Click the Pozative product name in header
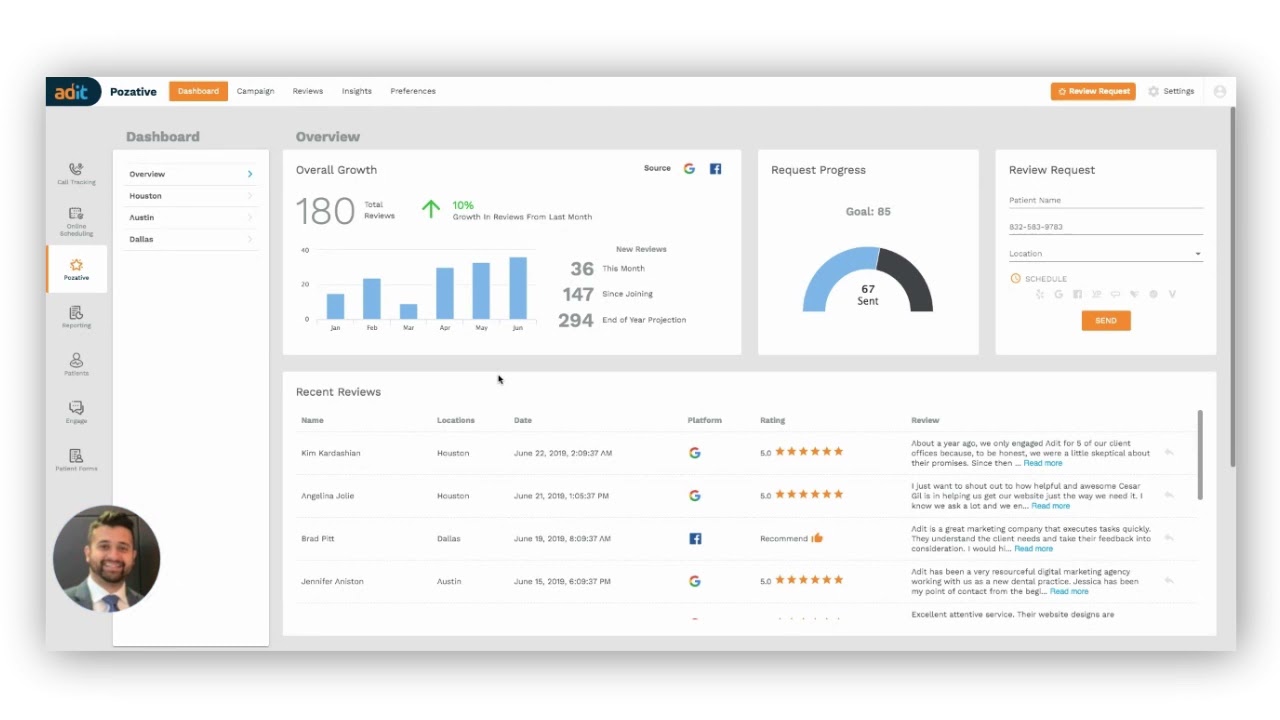This screenshot has width=1280, height=720. point(133,91)
